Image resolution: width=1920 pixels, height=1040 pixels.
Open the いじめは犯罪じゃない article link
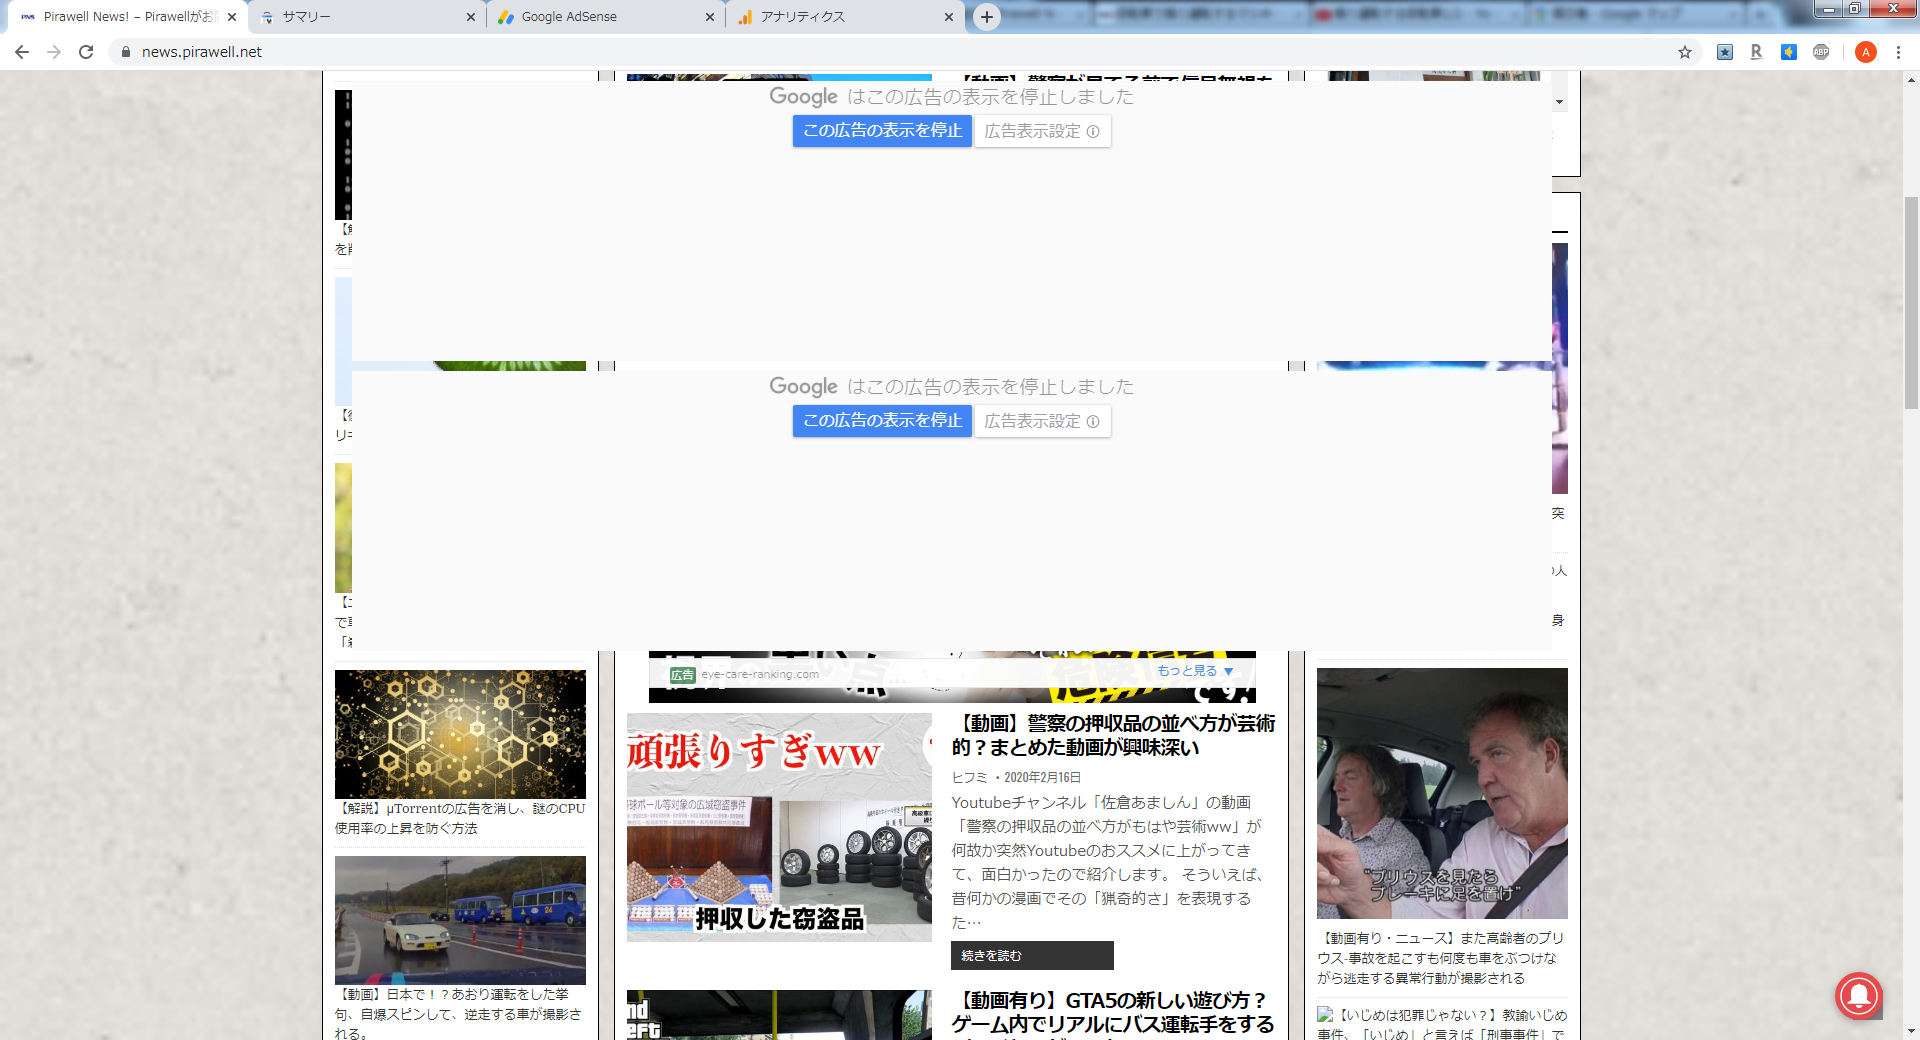click(1442, 1024)
